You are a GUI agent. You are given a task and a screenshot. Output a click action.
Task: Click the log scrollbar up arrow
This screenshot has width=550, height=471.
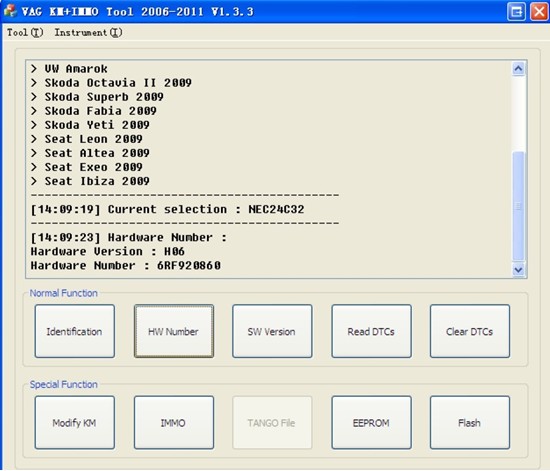(x=518, y=68)
